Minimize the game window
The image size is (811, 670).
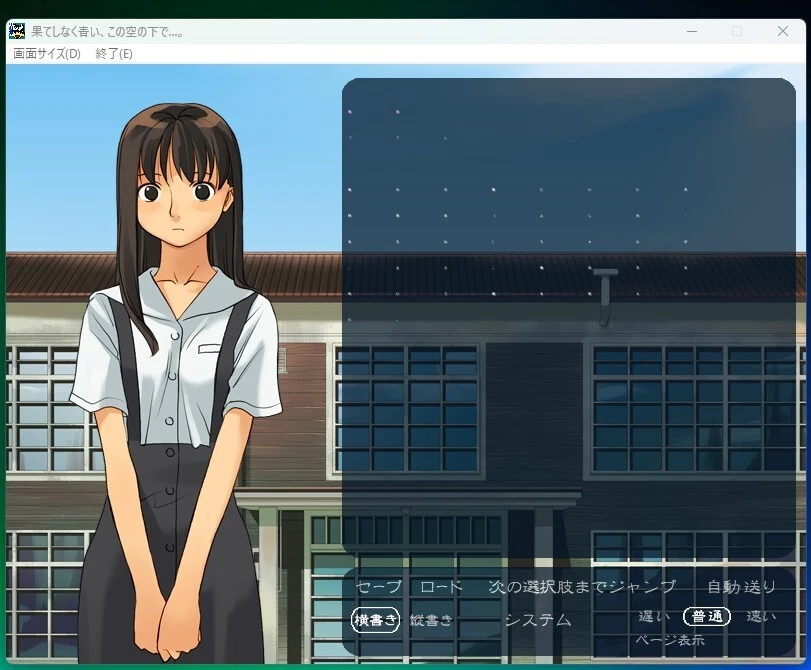click(x=692, y=32)
